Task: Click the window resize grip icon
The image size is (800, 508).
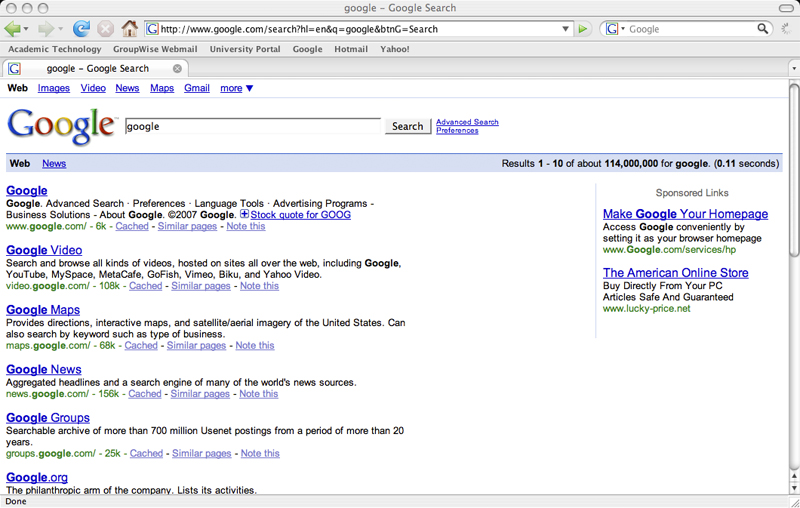Action: 794,502
